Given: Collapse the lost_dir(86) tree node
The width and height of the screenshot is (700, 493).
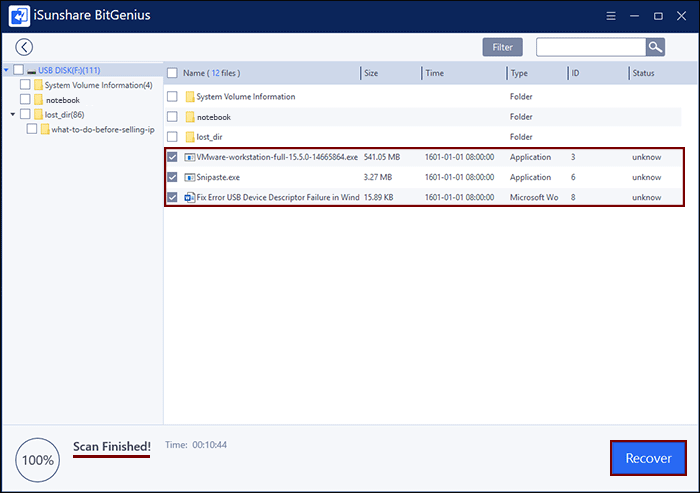Looking at the screenshot, I should [13, 115].
